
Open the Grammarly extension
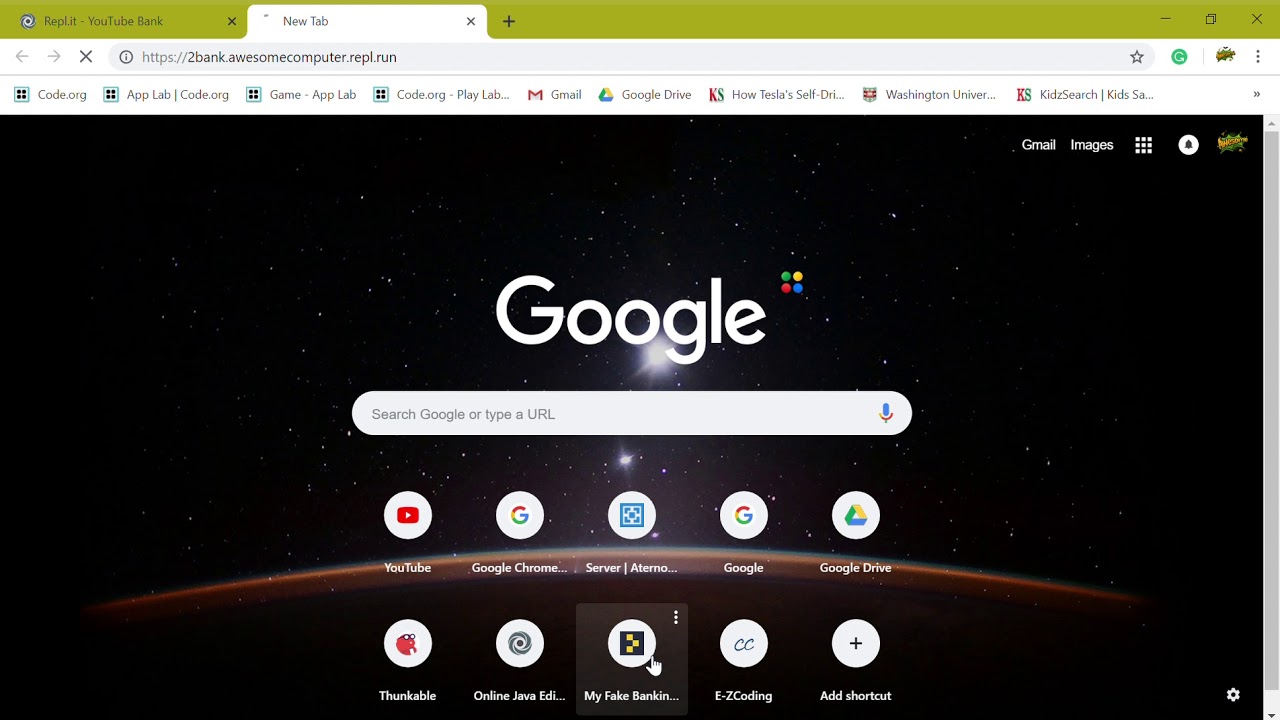[1180, 57]
